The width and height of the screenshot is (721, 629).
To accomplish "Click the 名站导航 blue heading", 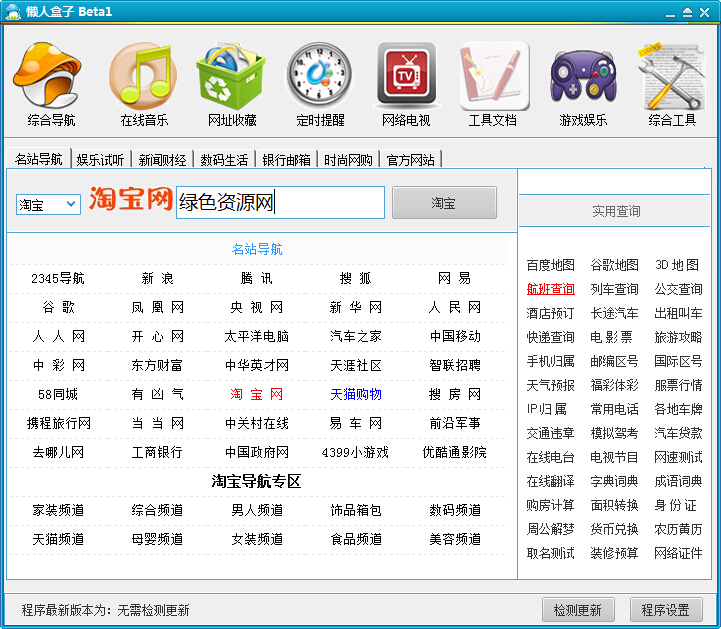I will click(257, 249).
